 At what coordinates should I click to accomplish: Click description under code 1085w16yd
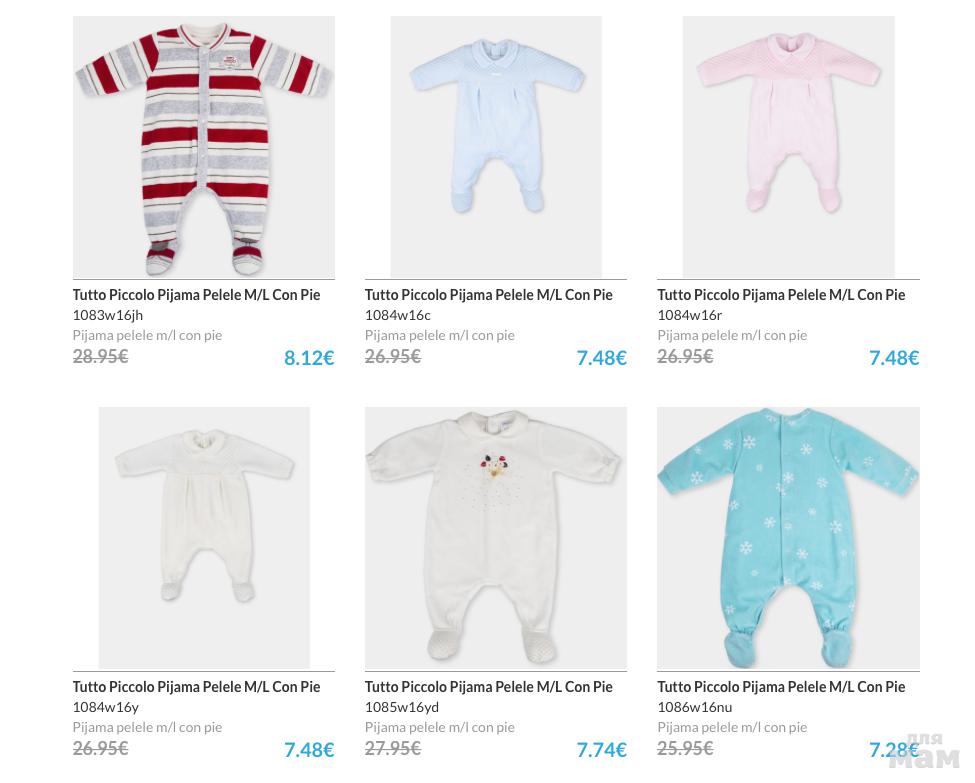439,727
